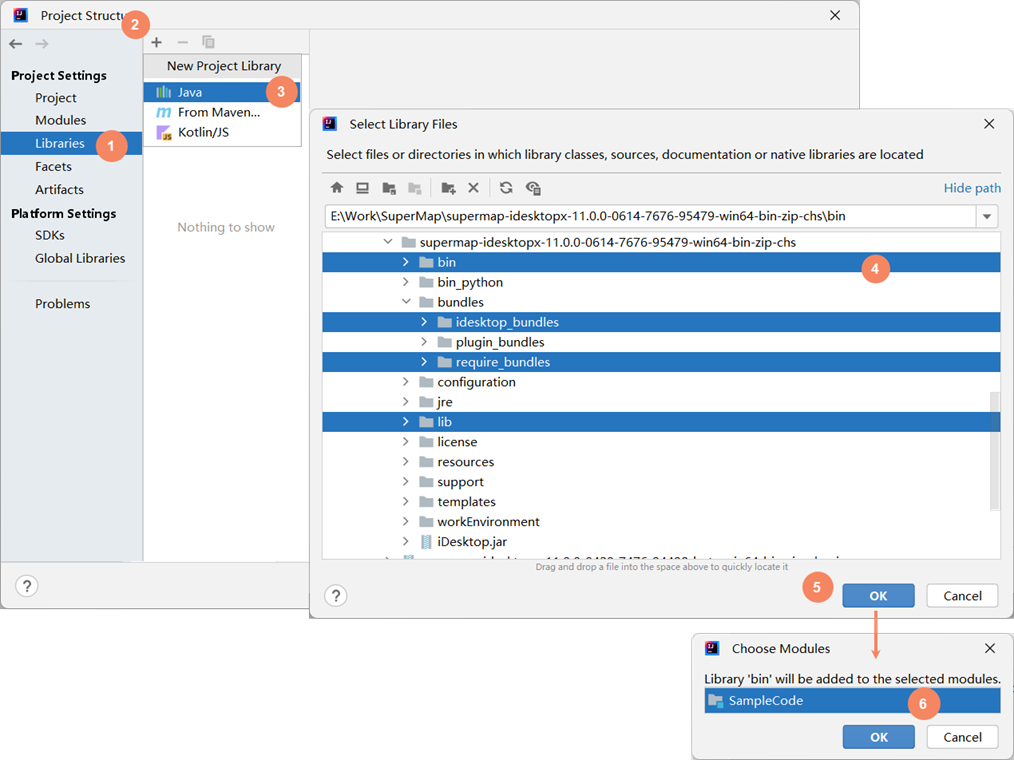The width and height of the screenshot is (1014, 760).
Task: Select Java in New Project Library menu
Action: tap(190, 92)
